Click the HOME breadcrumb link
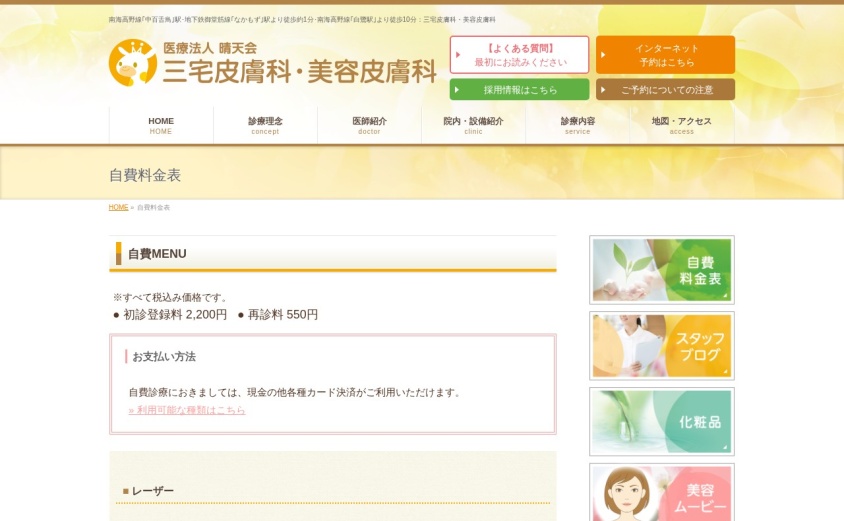This screenshot has height=521, width=844. point(118,207)
